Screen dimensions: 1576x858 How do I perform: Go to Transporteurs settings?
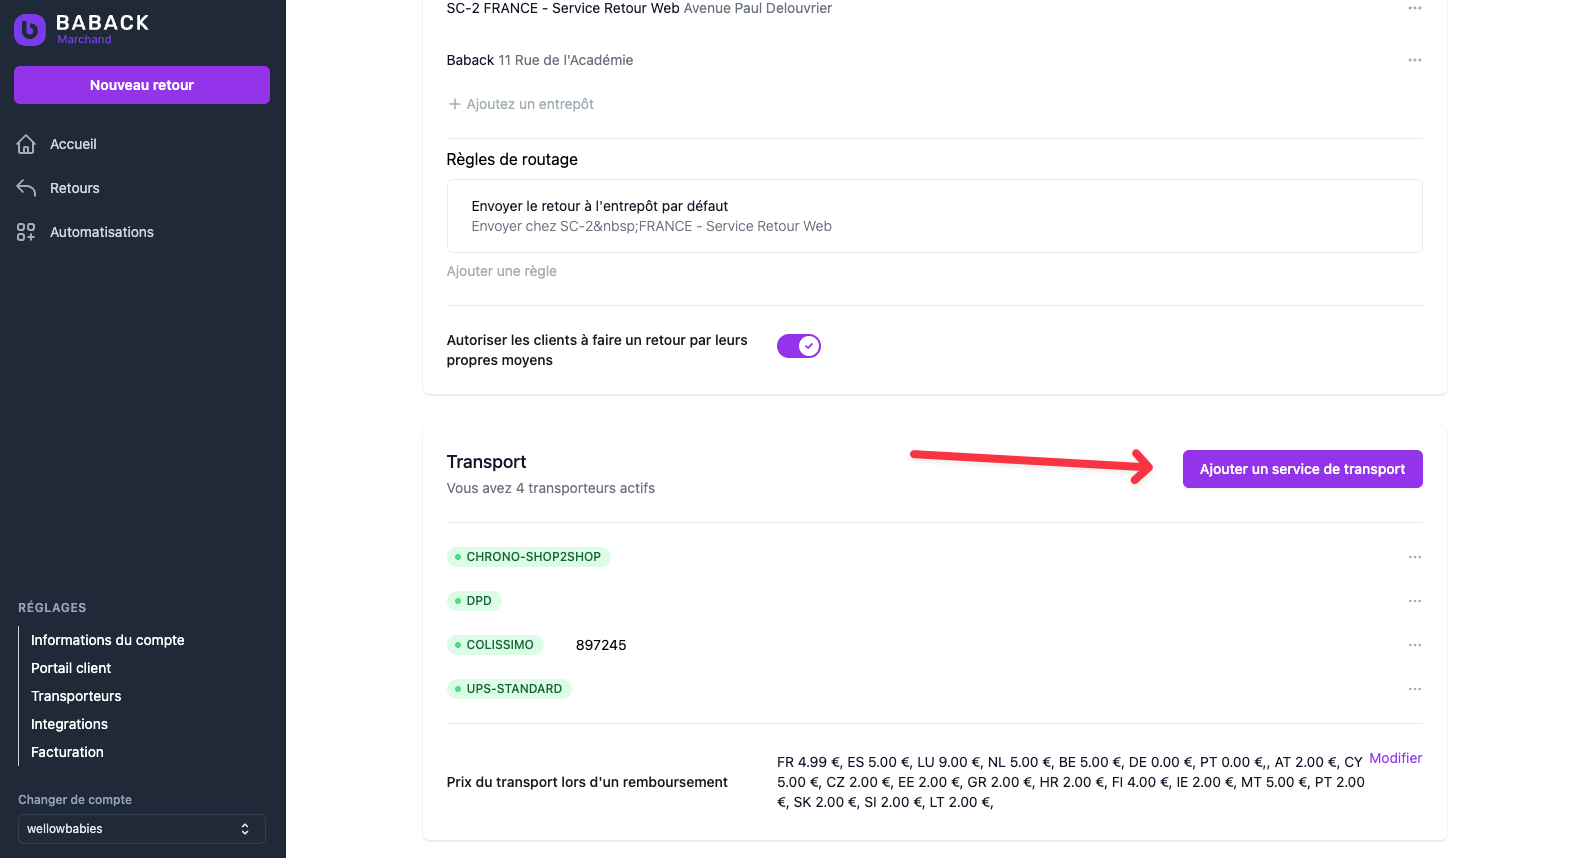click(x=76, y=696)
